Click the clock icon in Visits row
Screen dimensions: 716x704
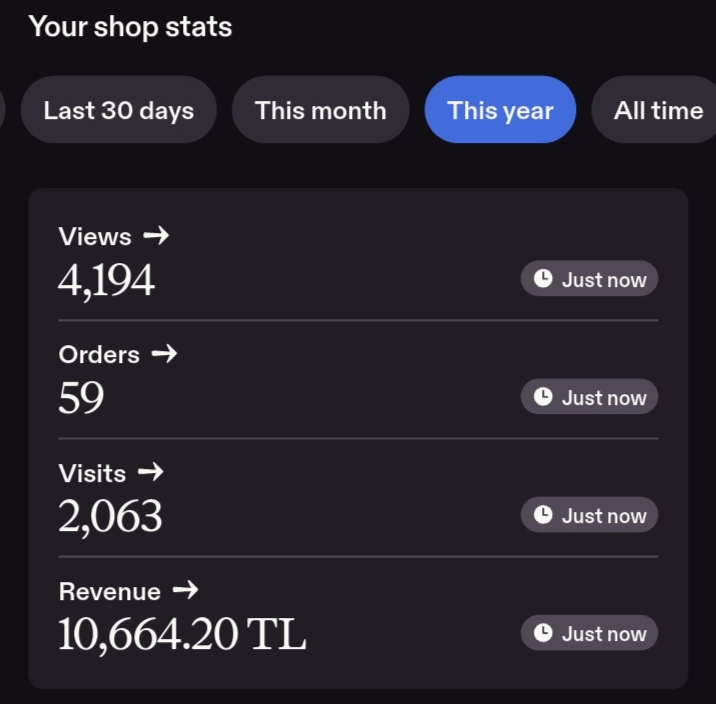[x=543, y=515]
